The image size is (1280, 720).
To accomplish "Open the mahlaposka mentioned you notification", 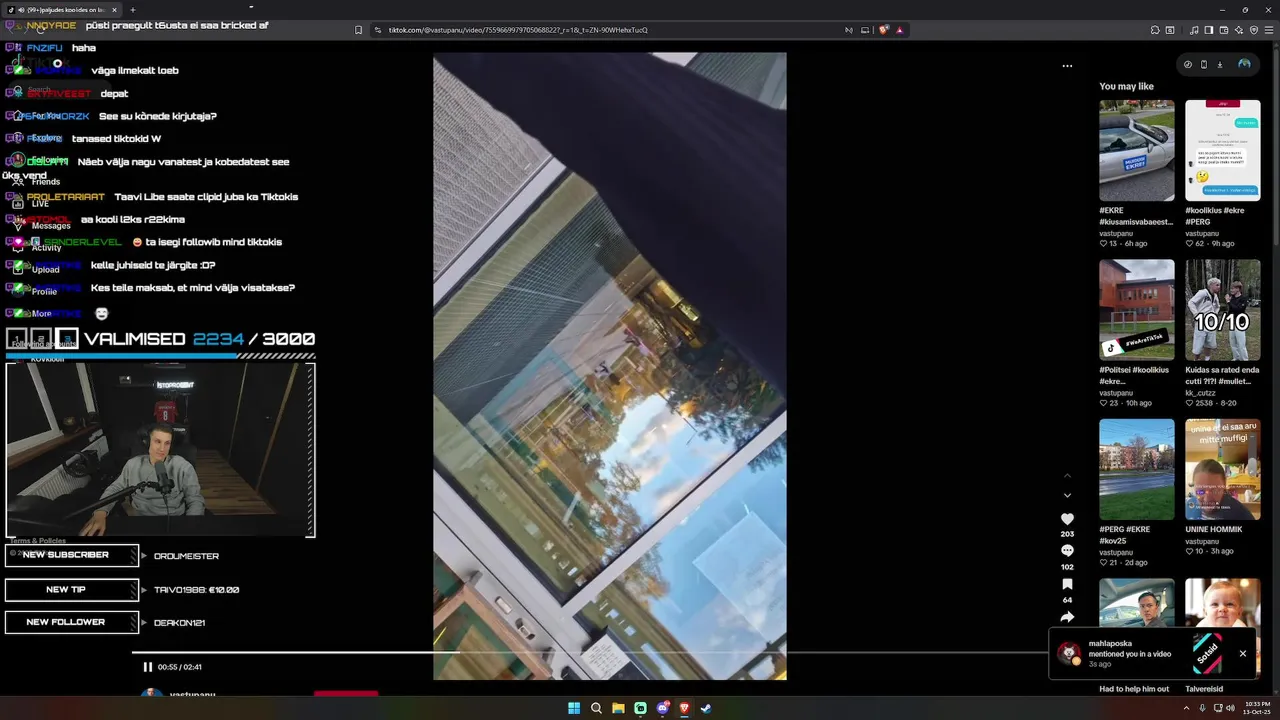I will [x=1151, y=654].
